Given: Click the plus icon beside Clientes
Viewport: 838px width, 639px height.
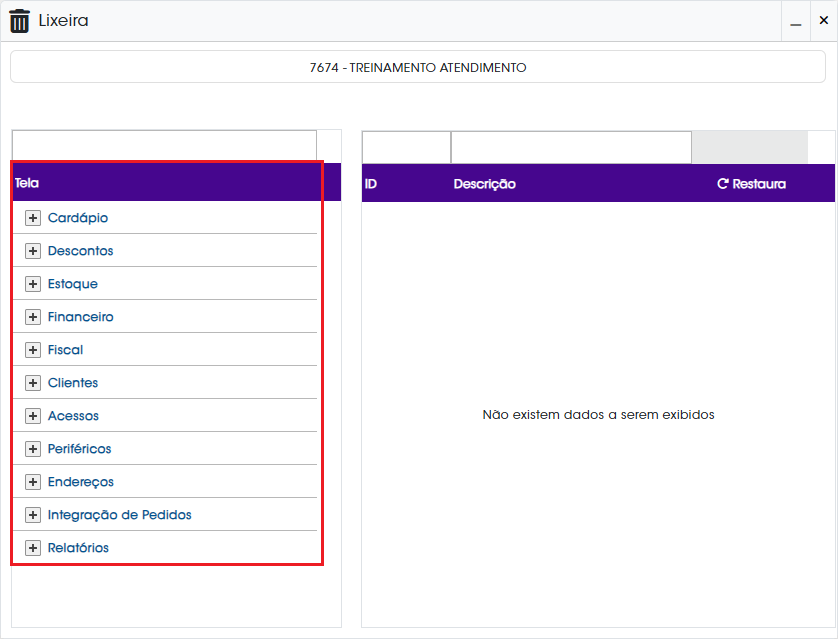Looking at the screenshot, I should pos(33,383).
